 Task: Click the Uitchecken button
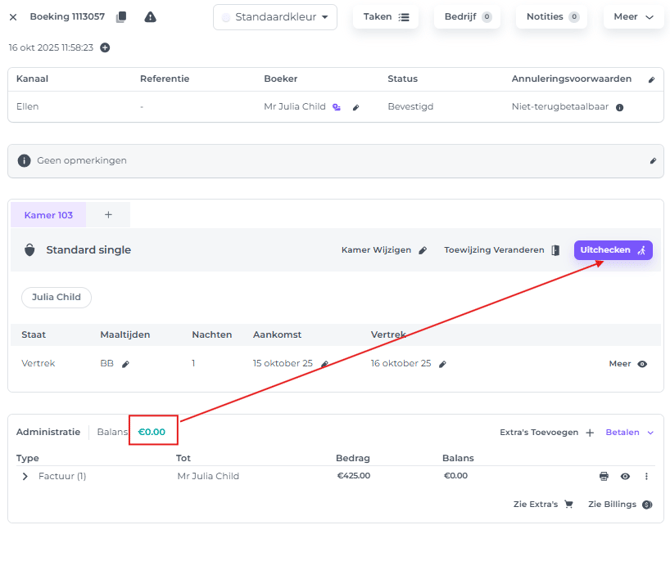tap(612, 250)
